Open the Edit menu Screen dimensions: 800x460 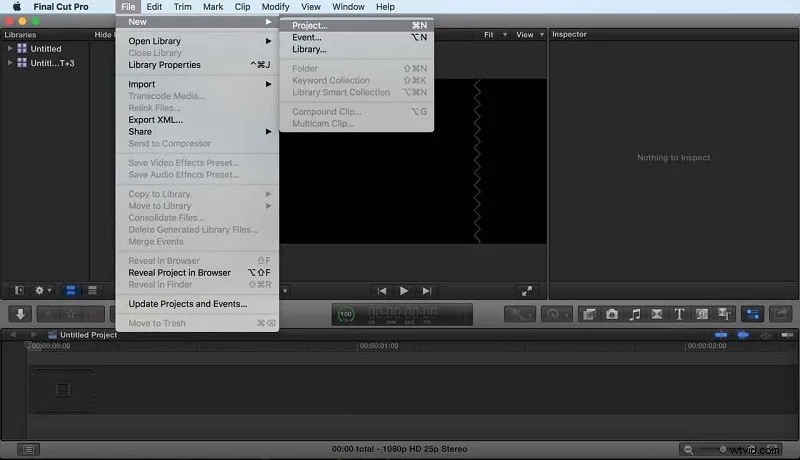point(154,7)
